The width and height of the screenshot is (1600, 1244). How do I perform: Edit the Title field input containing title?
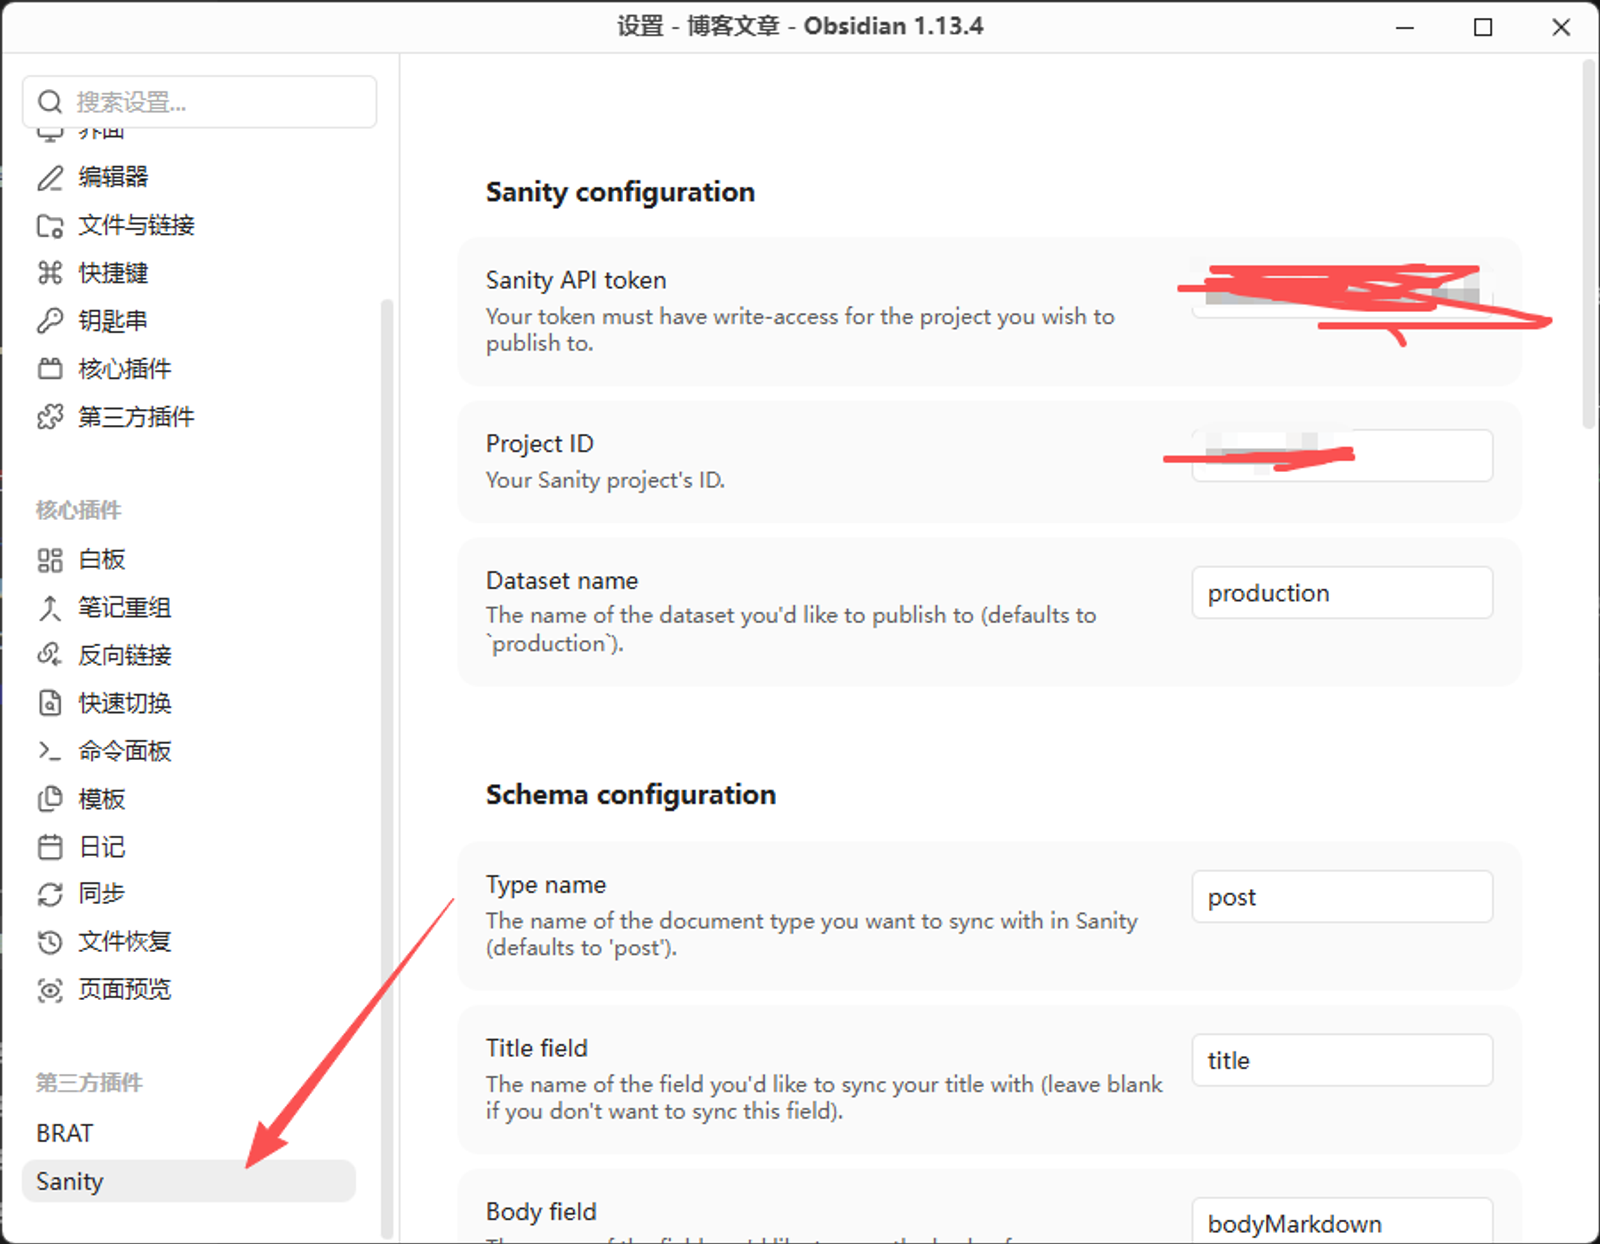[x=1342, y=1060]
